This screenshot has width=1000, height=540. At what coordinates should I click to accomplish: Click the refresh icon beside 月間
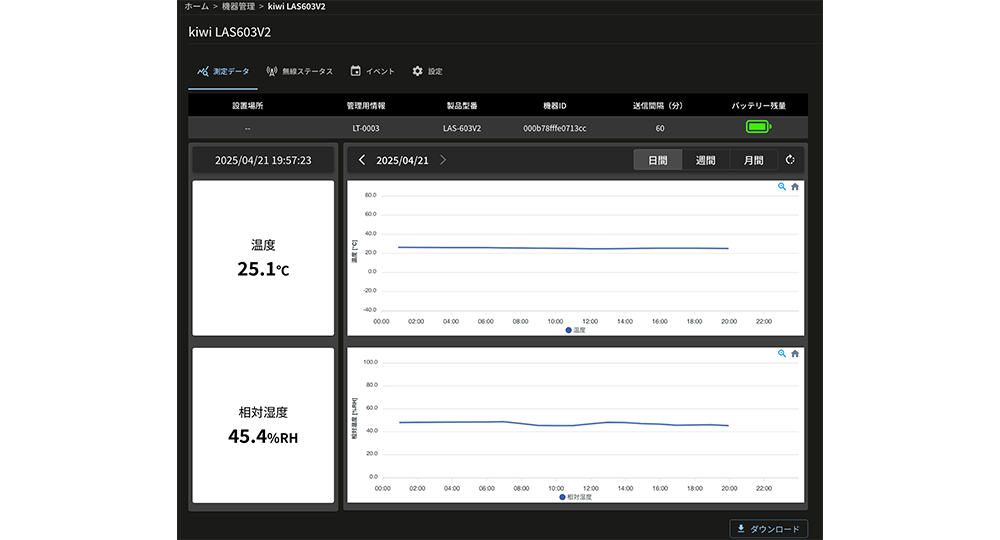click(790, 160)
